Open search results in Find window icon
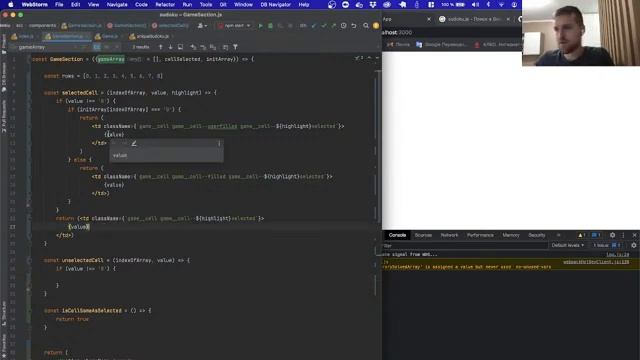The height and width of the screenshot is (360, 640). (180, 47)
